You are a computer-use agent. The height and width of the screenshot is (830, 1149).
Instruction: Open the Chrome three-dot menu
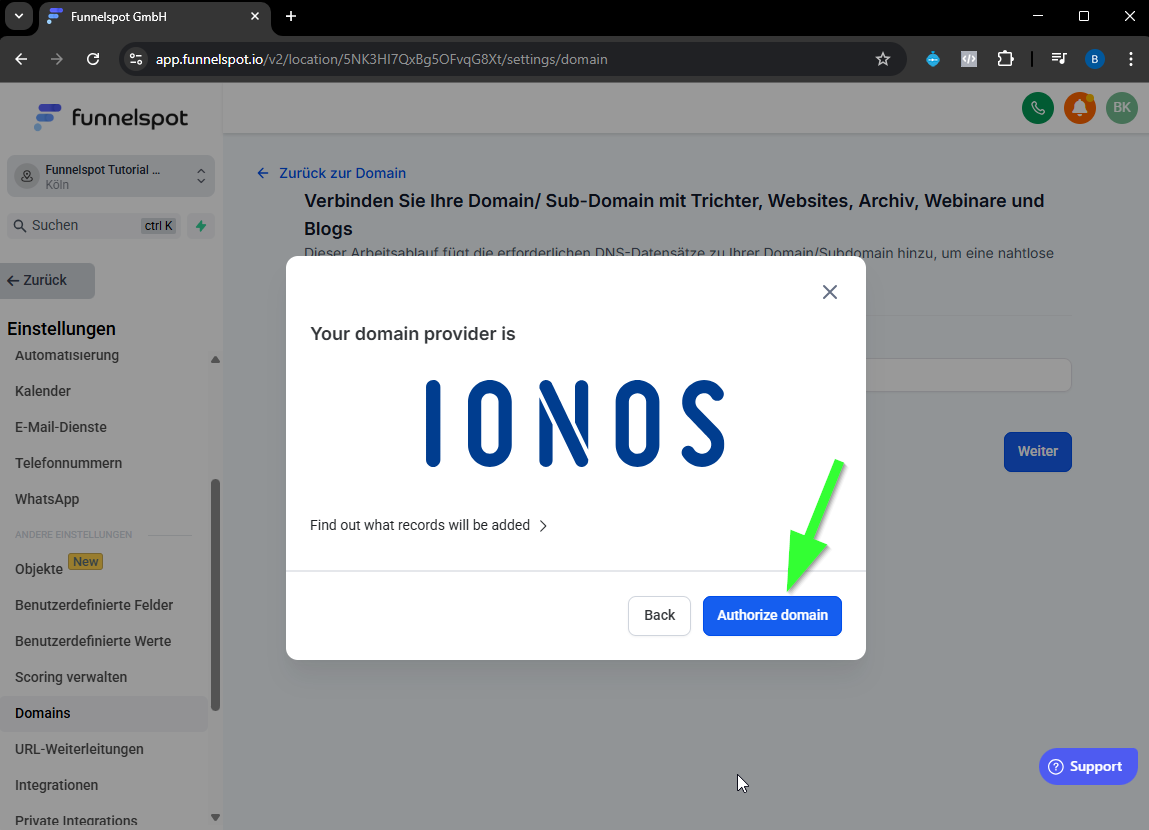click(1131, 59)
